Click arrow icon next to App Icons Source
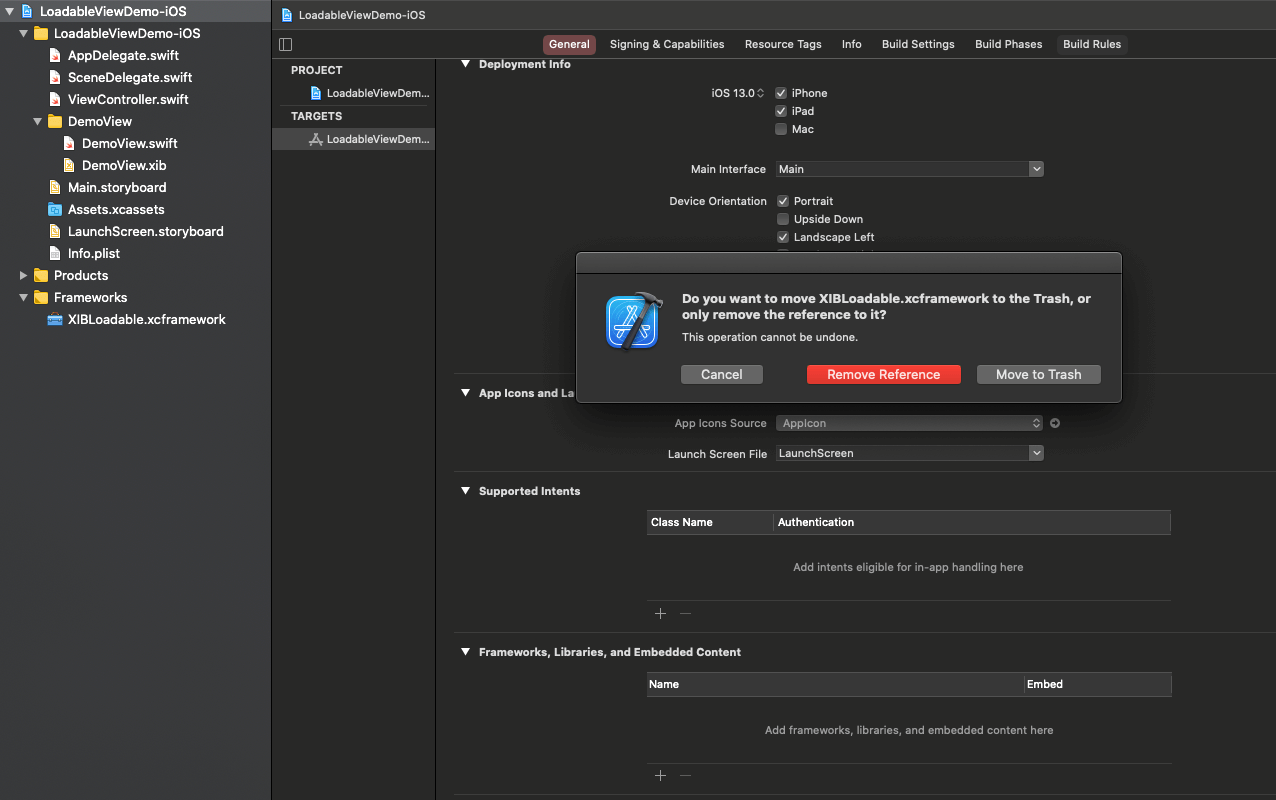Viewport: 1276px width, 800px height. click(x=1055, y=423)
